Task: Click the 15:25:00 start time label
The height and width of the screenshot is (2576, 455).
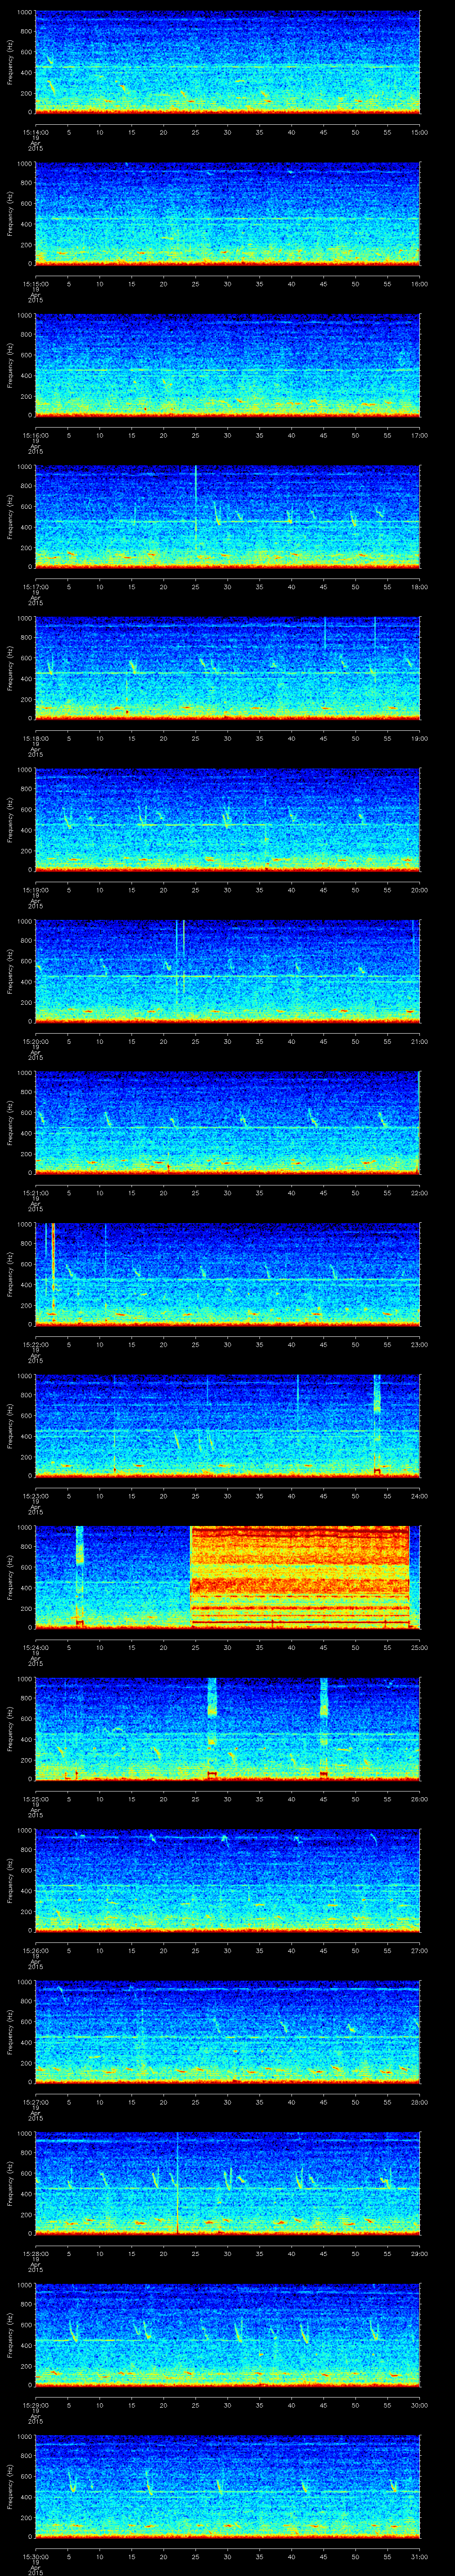Action: pos(35,1799)
